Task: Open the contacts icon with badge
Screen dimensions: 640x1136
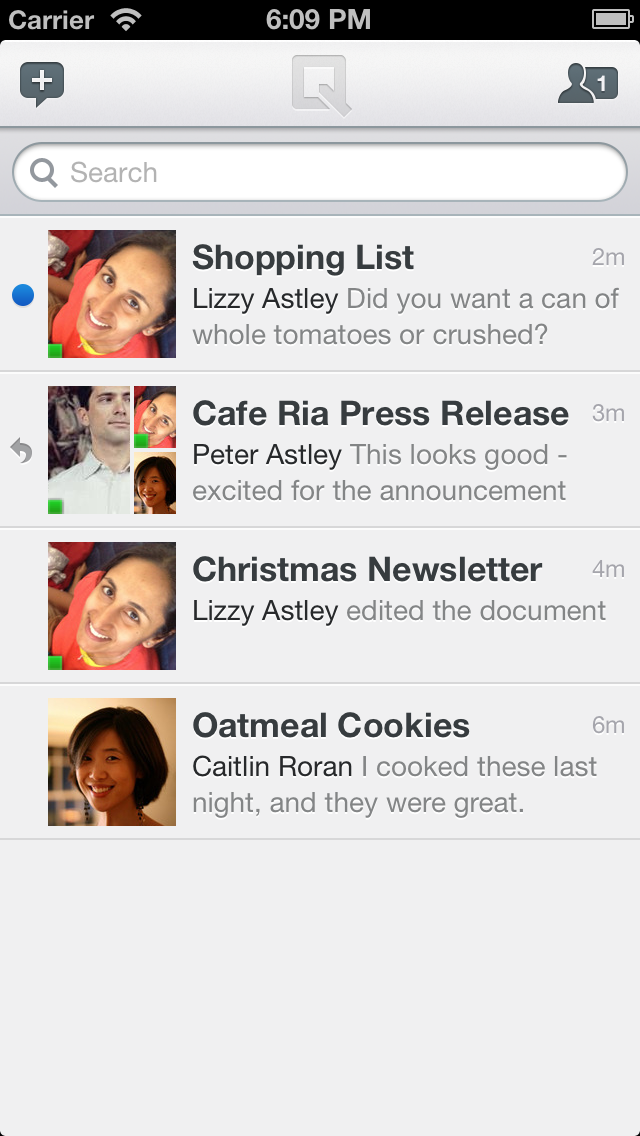Action: pos(587,84)
